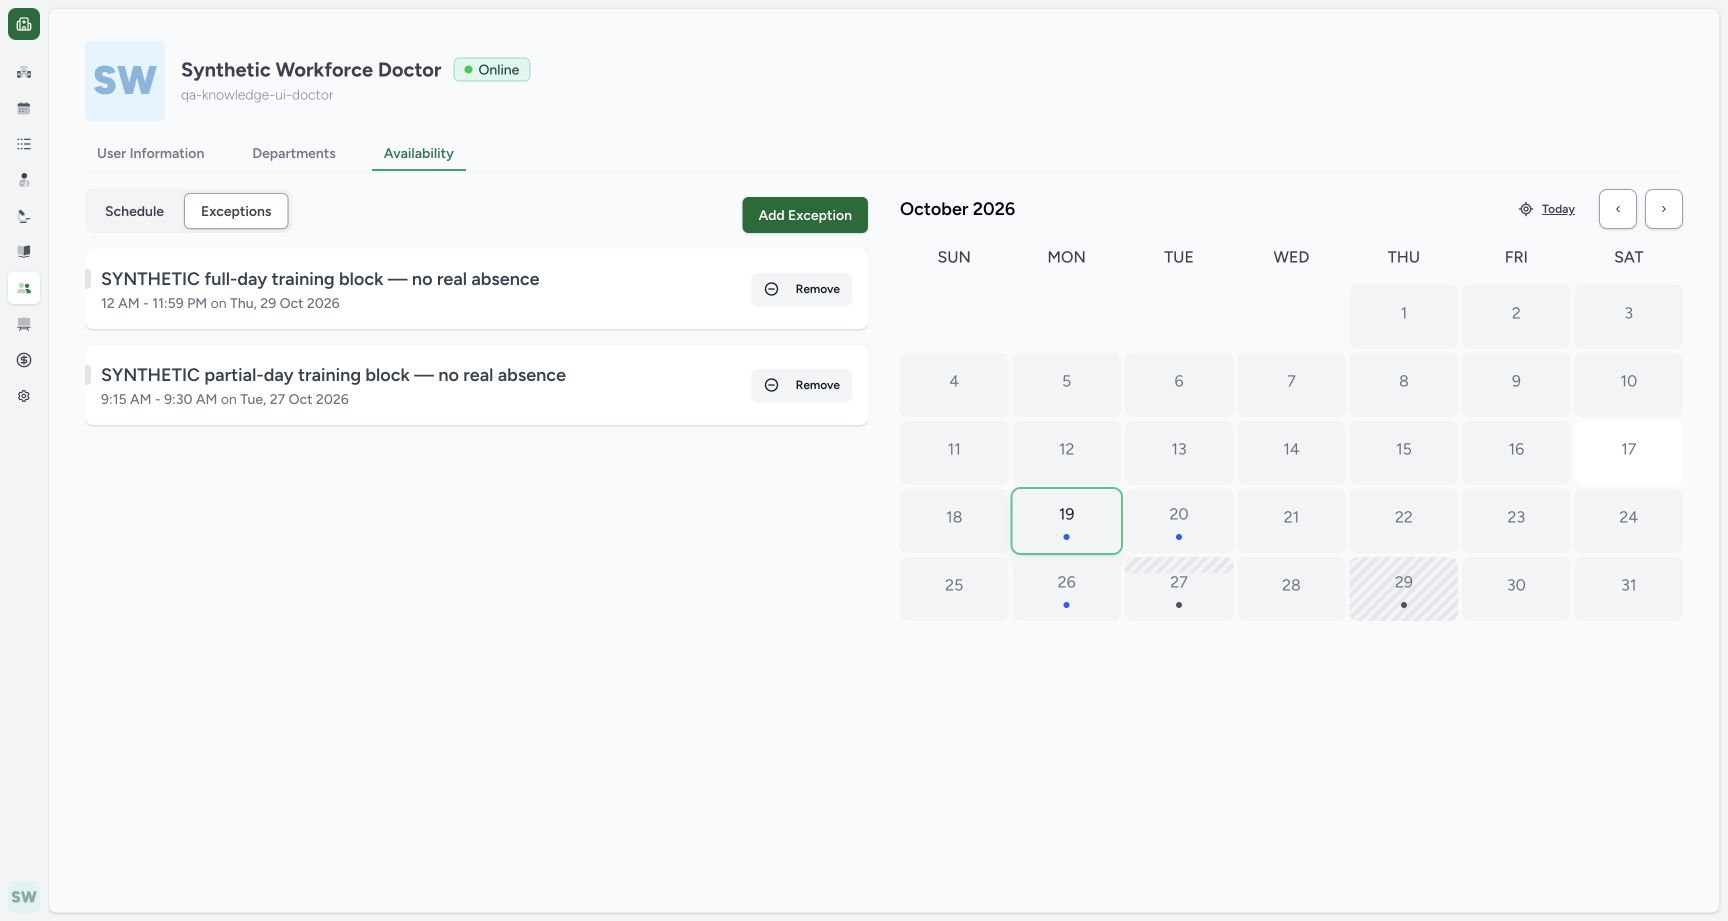Select October 26 on the calendar

point(1067,589)
